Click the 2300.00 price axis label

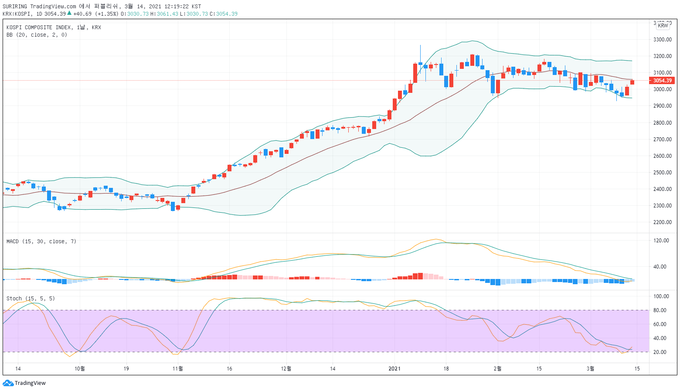coord(662,205)
